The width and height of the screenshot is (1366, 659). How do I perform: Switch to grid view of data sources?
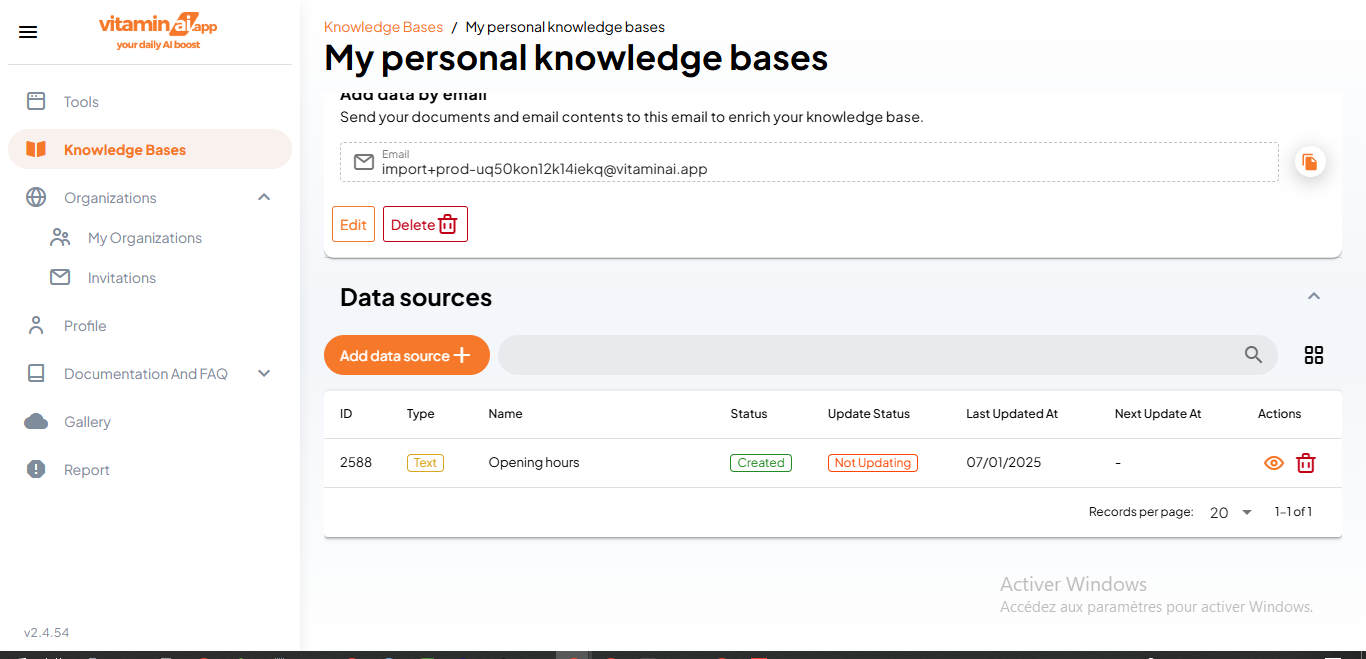coord(1313,355)
